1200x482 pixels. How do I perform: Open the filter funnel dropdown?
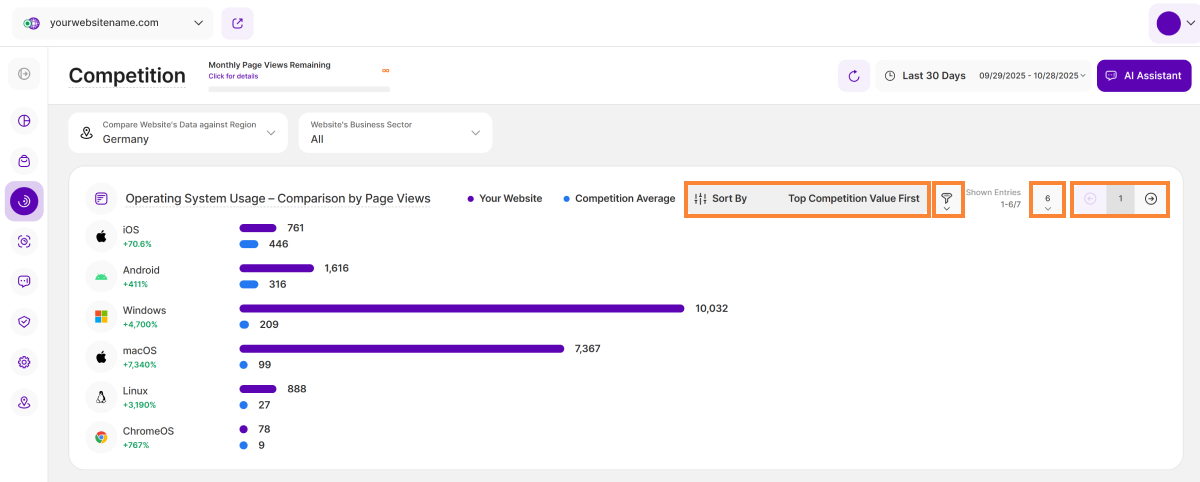coord(946,200)
